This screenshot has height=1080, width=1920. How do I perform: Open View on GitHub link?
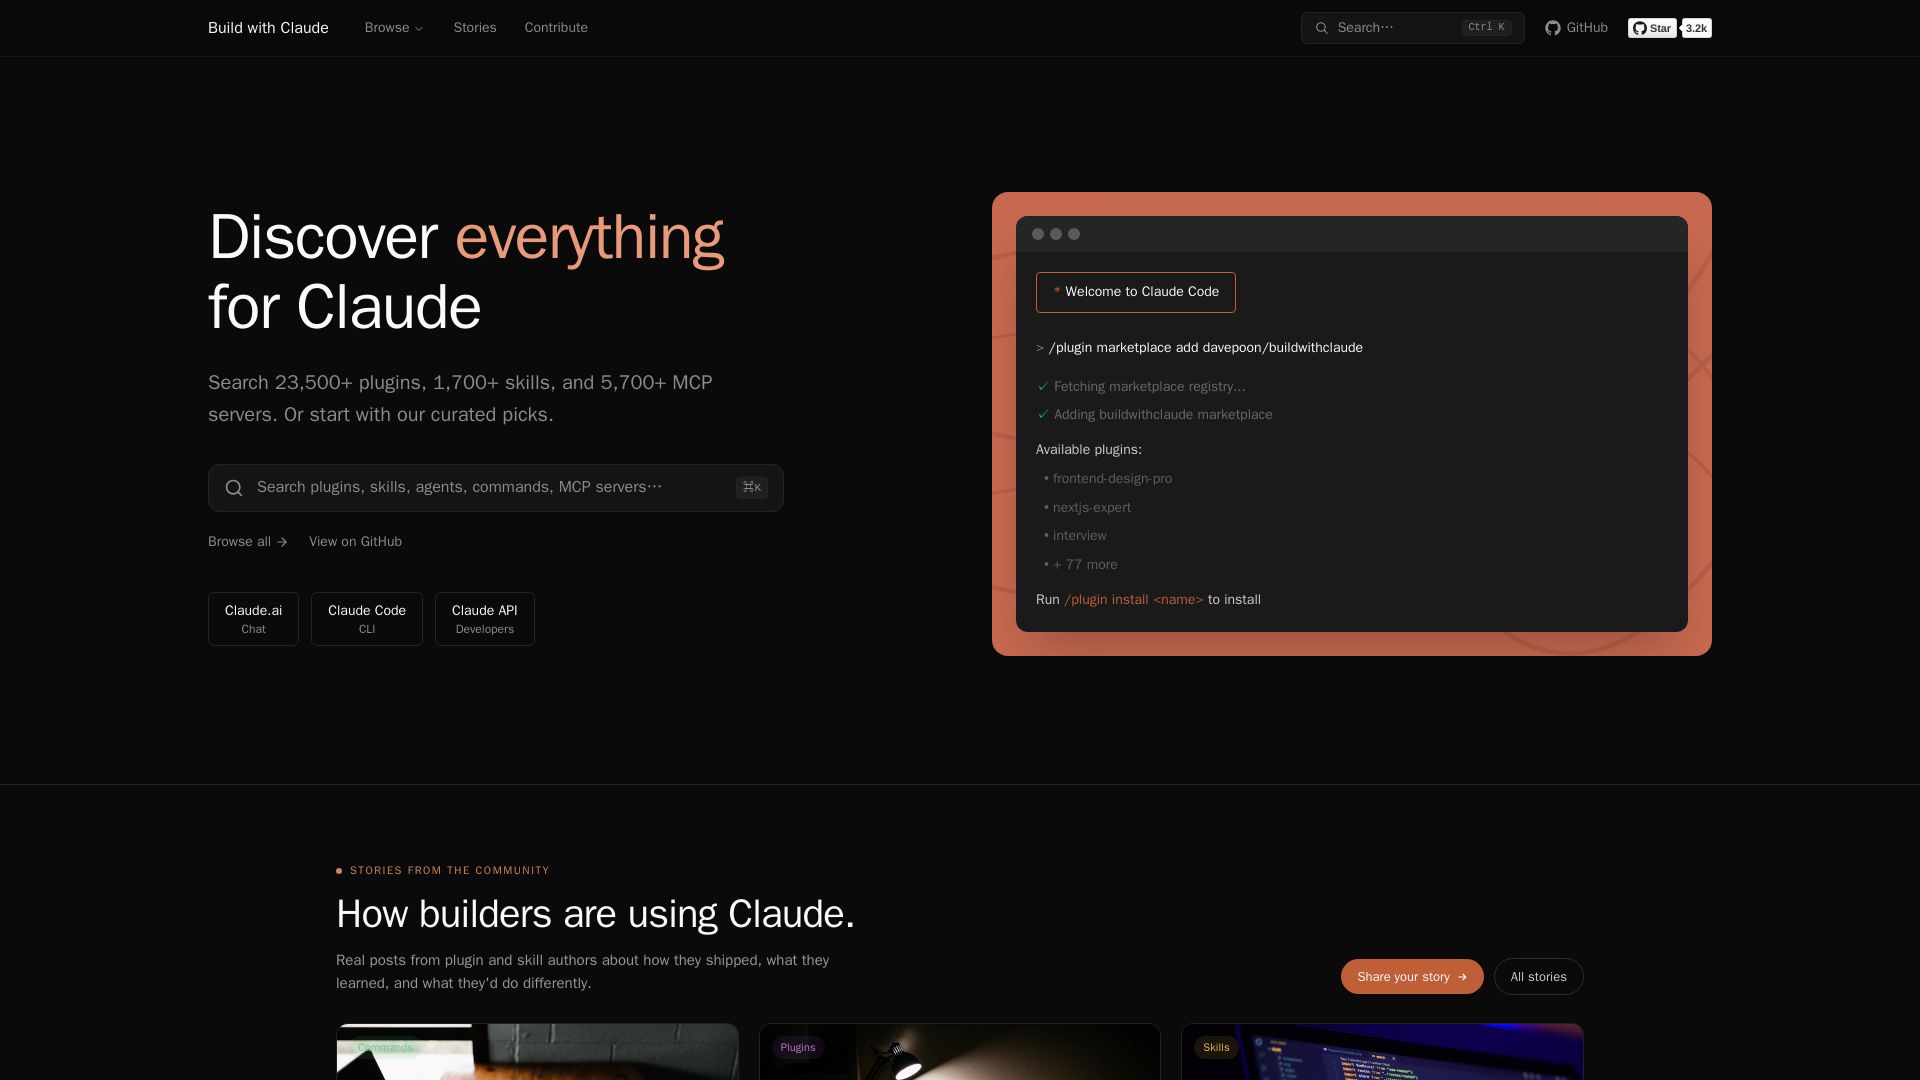pos(355,542)
